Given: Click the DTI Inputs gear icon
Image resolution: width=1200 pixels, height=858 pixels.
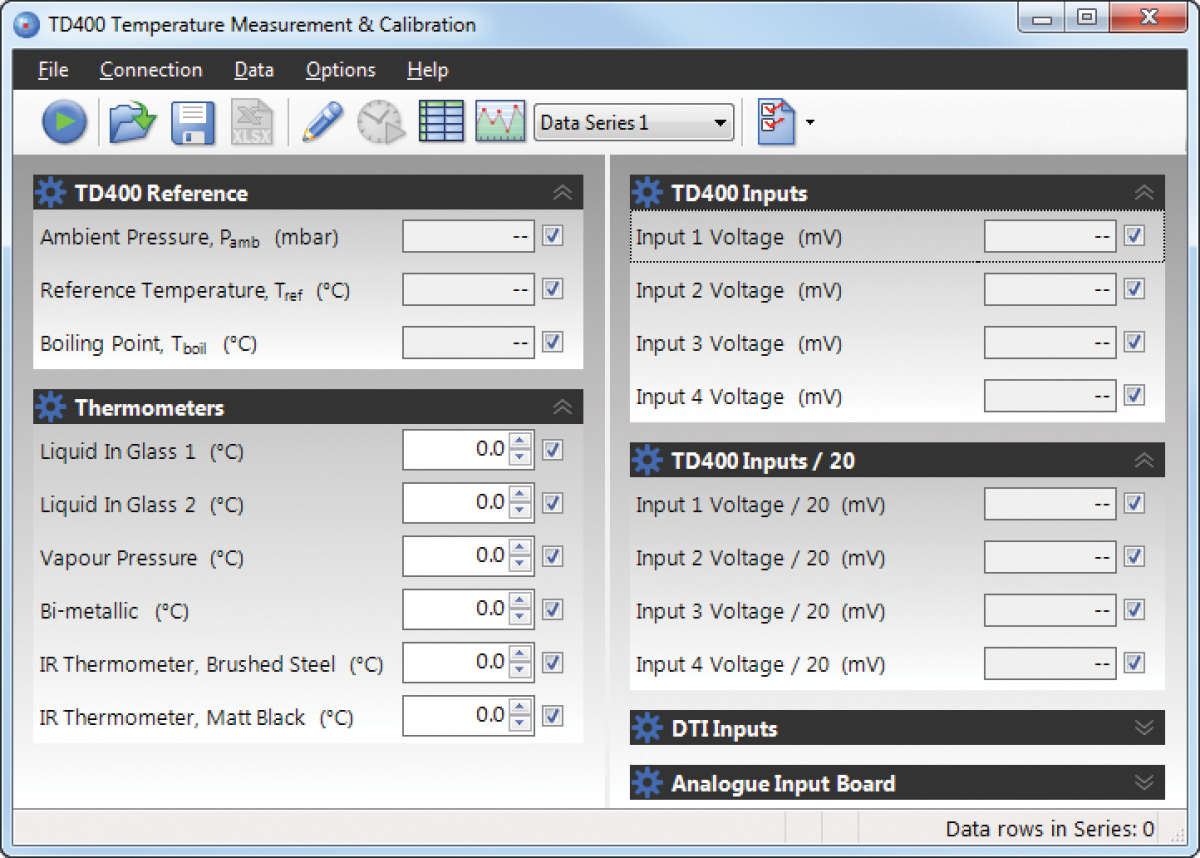Looking at the screenshot, I should (x=648, y=728).
